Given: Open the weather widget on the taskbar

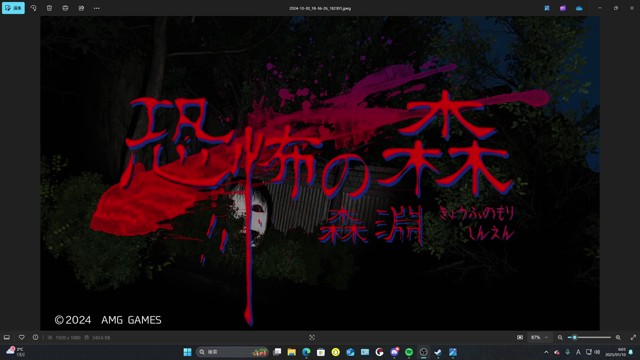Looking at the screenshot, I should [15, 351].
